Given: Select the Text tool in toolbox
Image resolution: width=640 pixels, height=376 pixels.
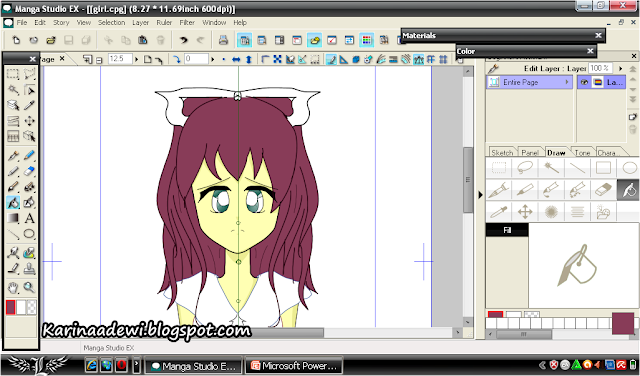Looking at the screenshot, I should (x=29, y=218).
